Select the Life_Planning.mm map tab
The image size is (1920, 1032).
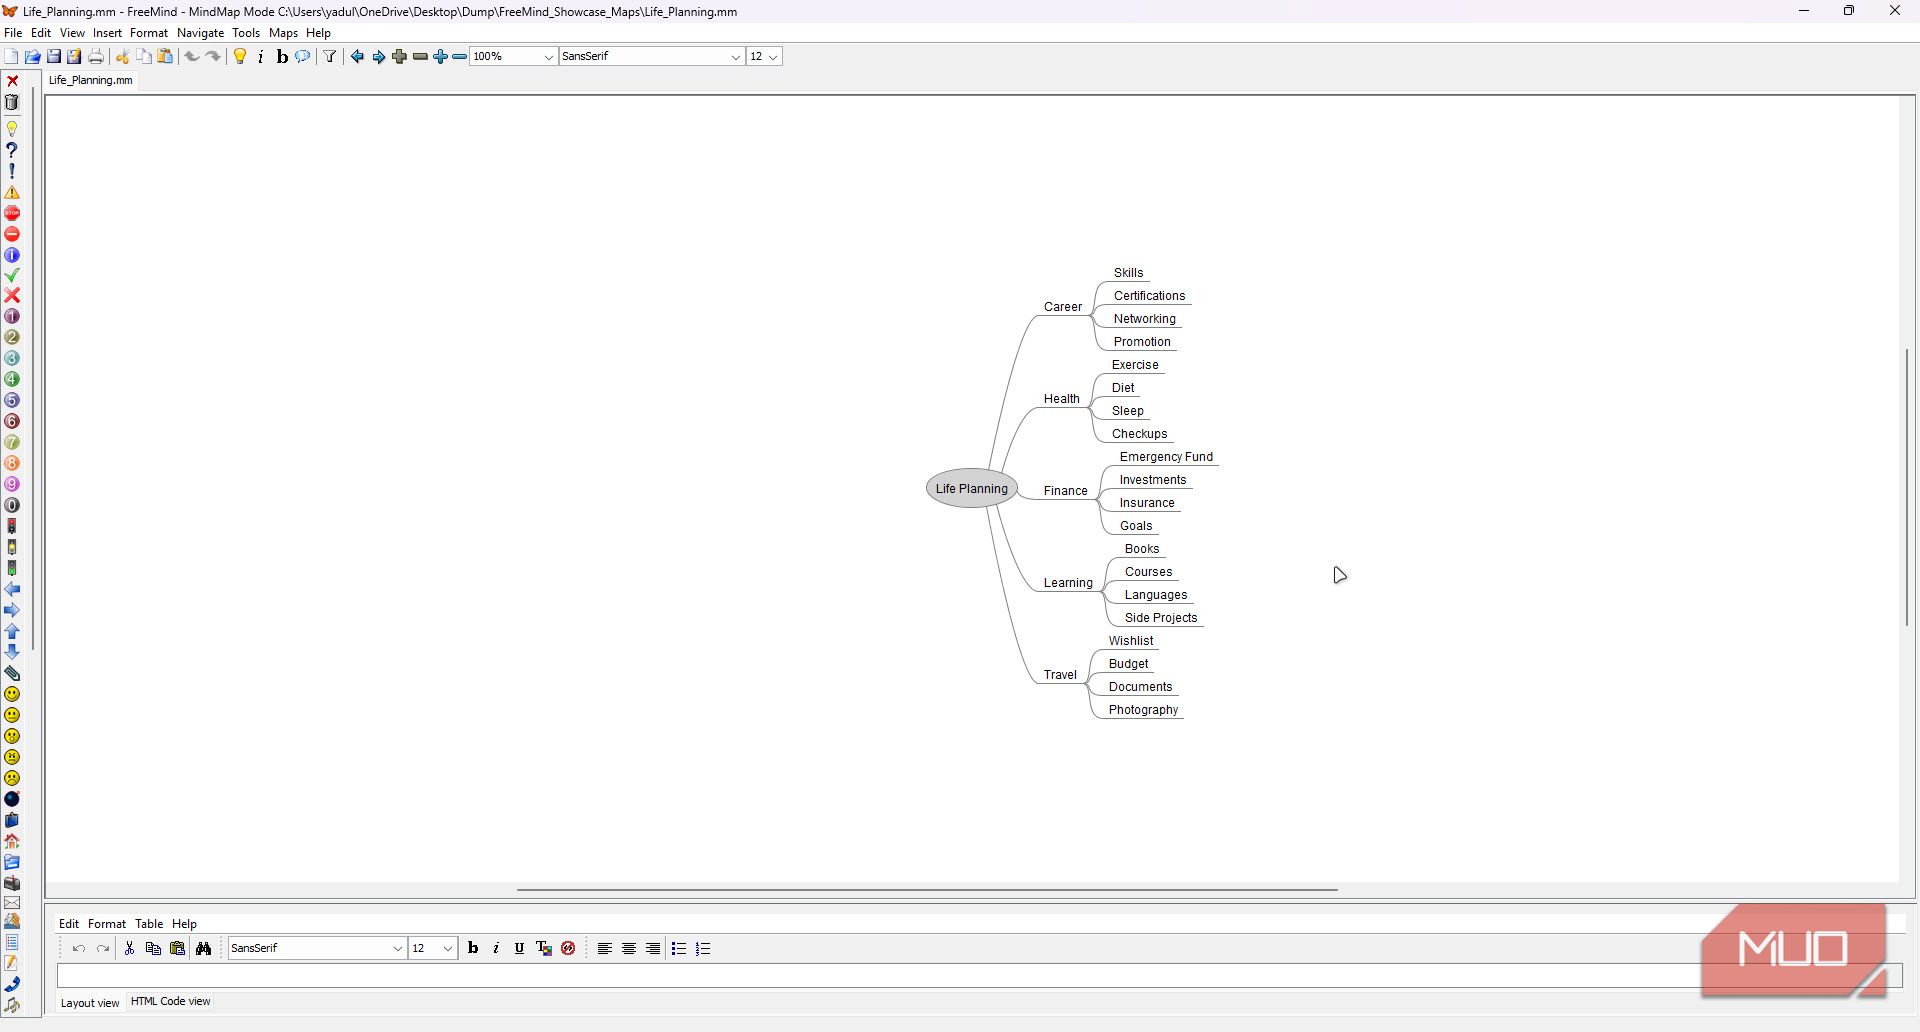[x=90, y=81]
